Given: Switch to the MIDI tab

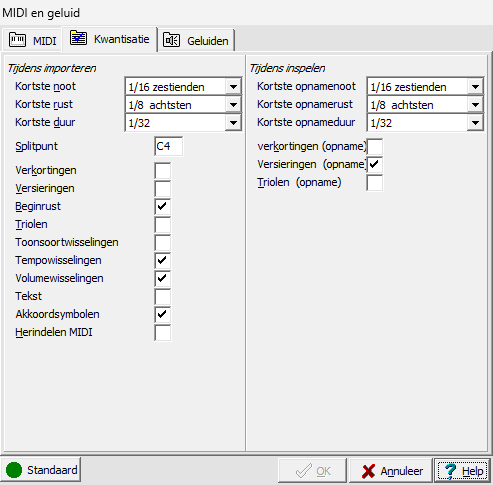Looking at the screenshot, I should 32,40.
